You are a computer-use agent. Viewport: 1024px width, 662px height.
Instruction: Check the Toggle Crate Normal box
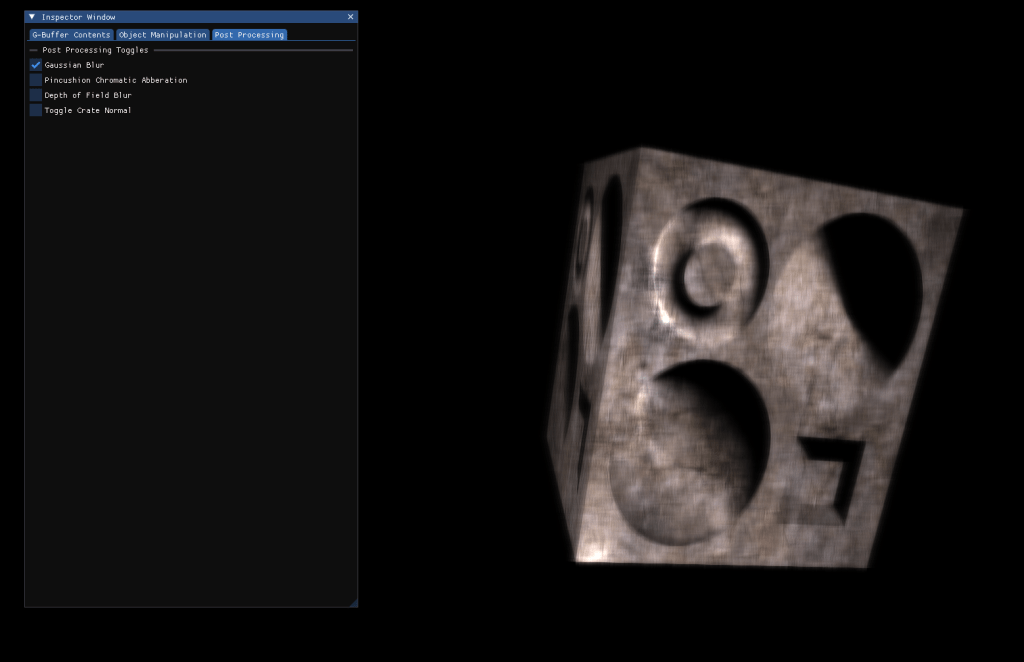coord(36,110)
